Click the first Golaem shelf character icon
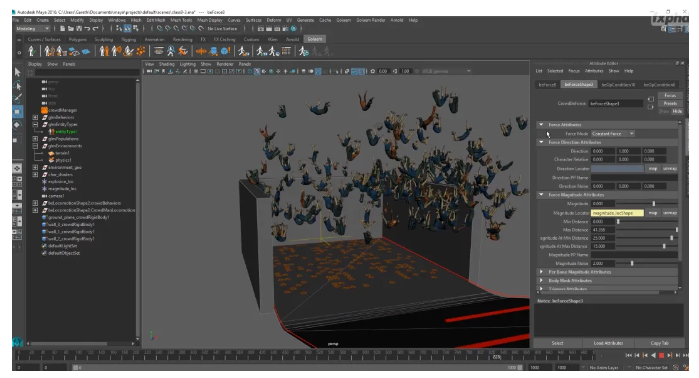The image size is (699, 378). pyautogui.click(x=32, y=51)
